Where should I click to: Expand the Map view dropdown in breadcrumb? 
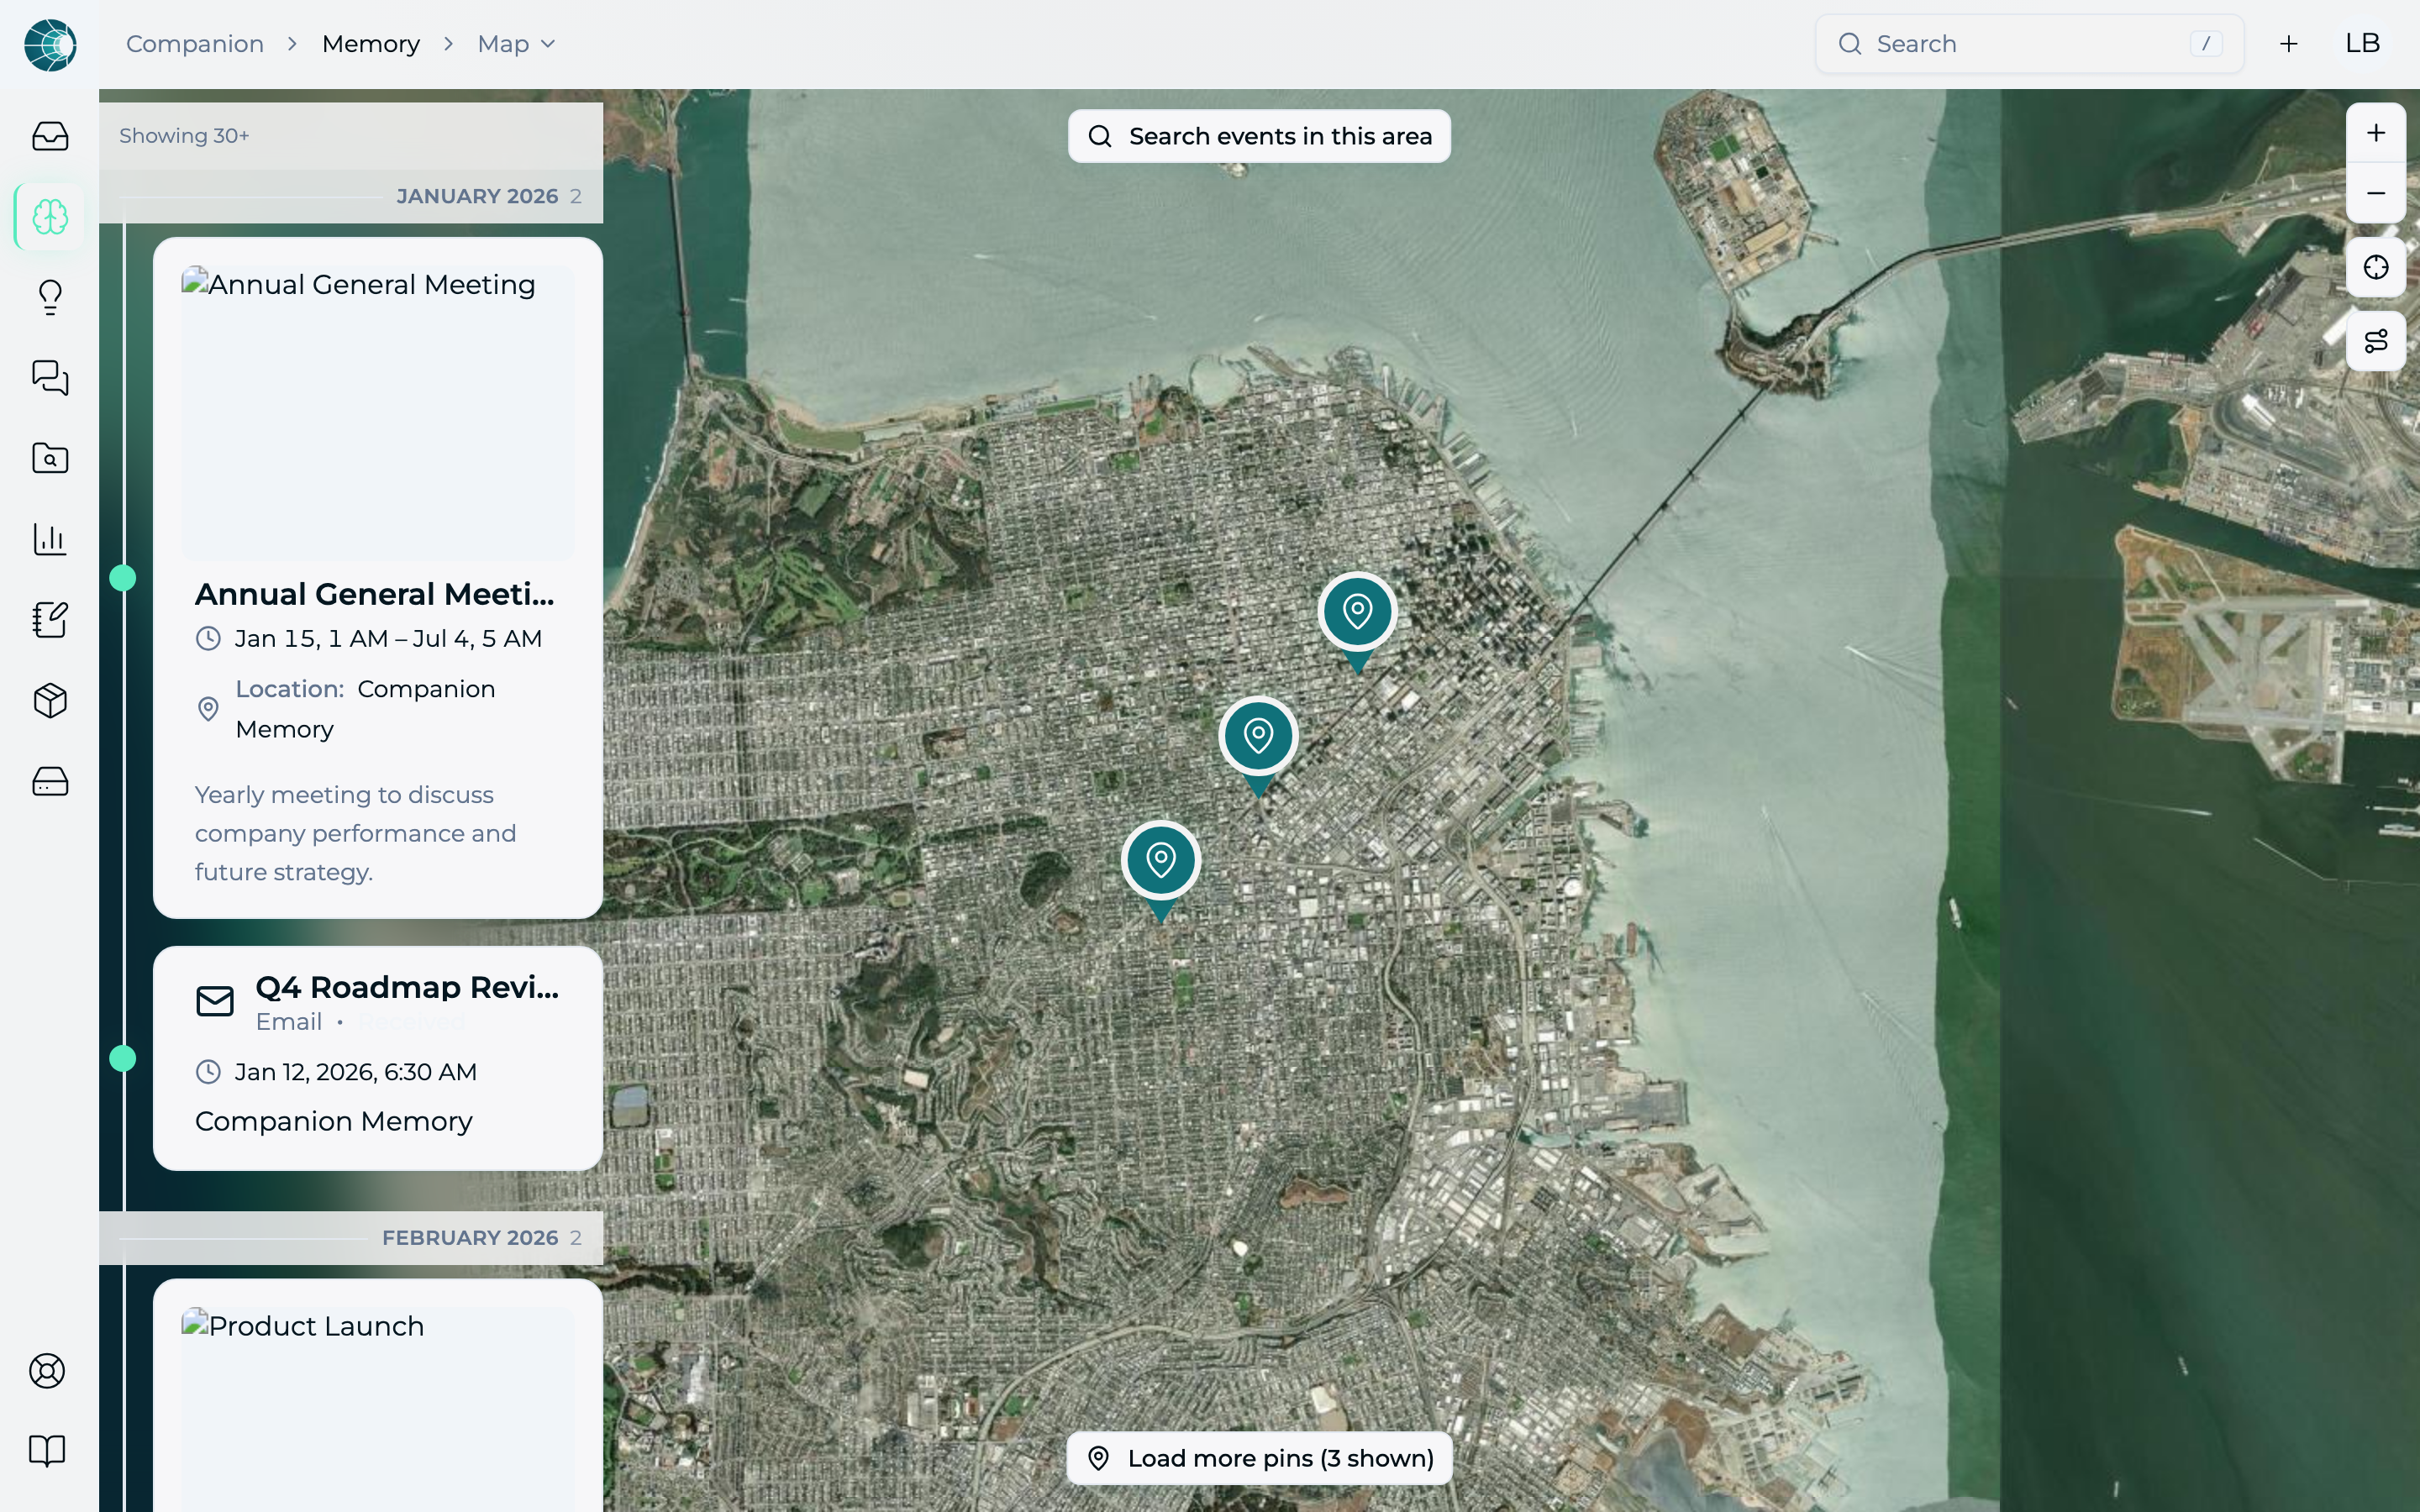516,44
